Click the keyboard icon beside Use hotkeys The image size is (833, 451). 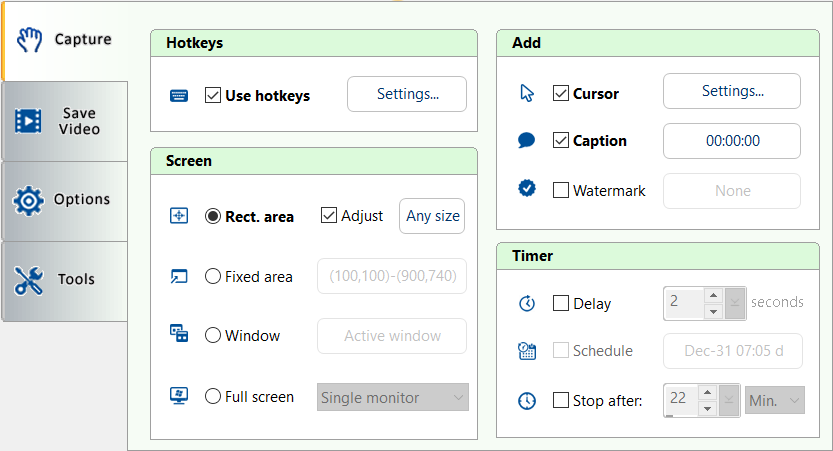click(x=179, y=96)
